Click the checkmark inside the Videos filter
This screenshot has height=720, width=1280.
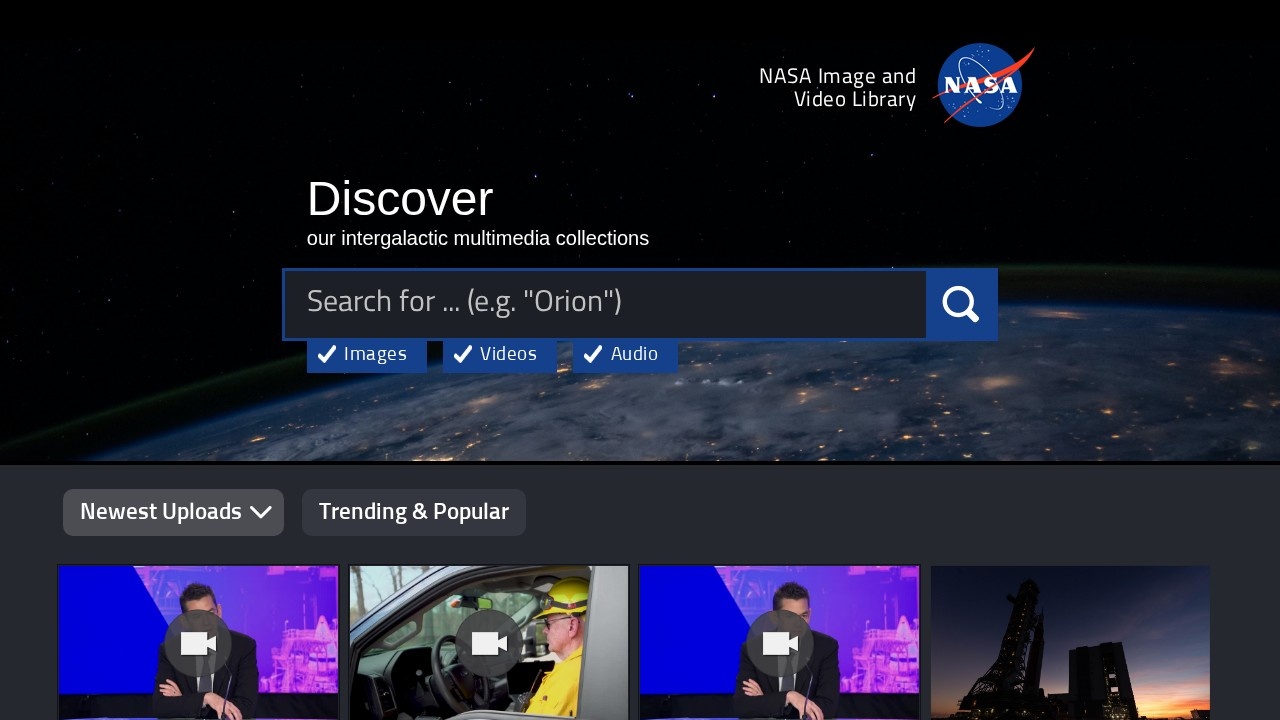point(463,354)
